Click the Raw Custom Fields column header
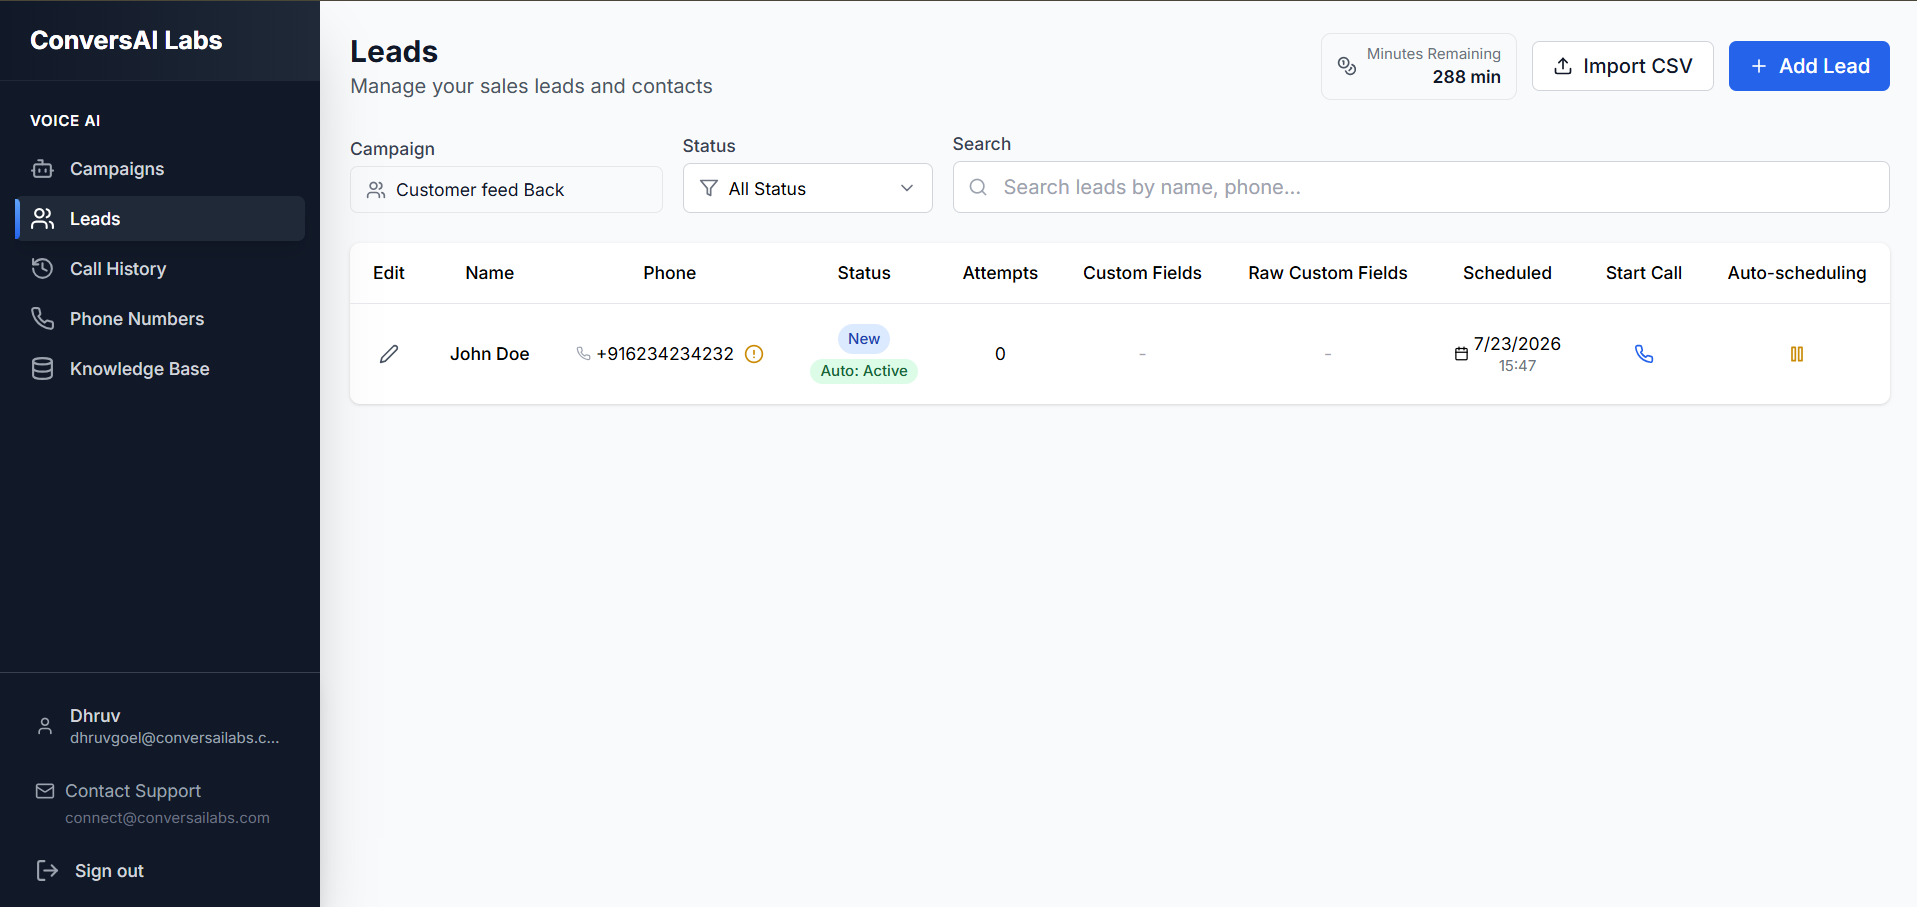The height and width of the screenshot is (907, 1917). [x=1327, y=273]
